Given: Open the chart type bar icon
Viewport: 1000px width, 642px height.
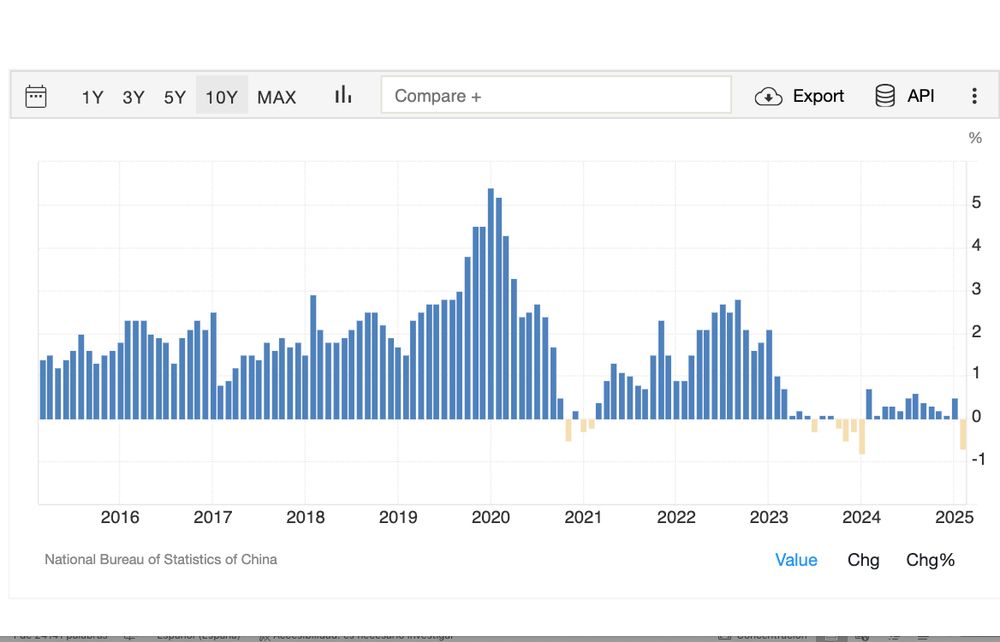Looking at the screenshot, I should [343, 95].
